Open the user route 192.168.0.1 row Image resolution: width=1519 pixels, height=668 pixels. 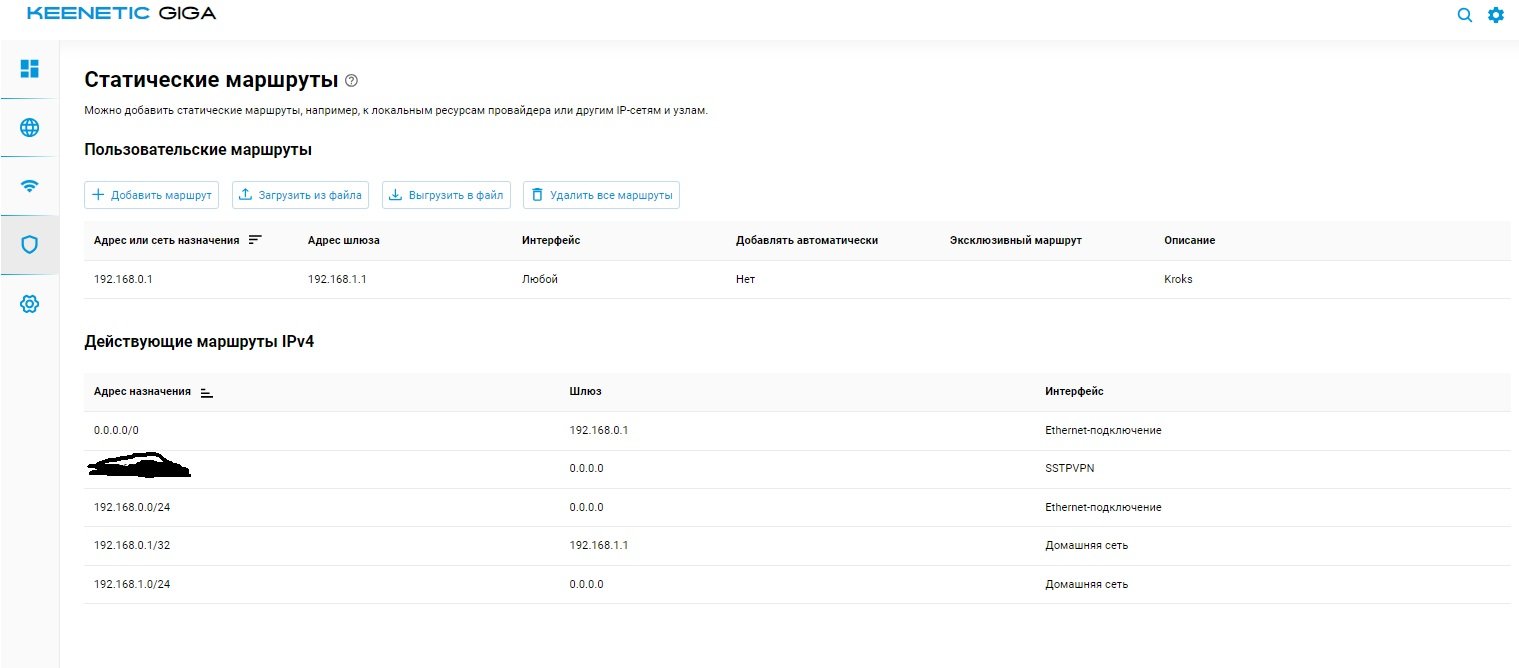point(123,279)
